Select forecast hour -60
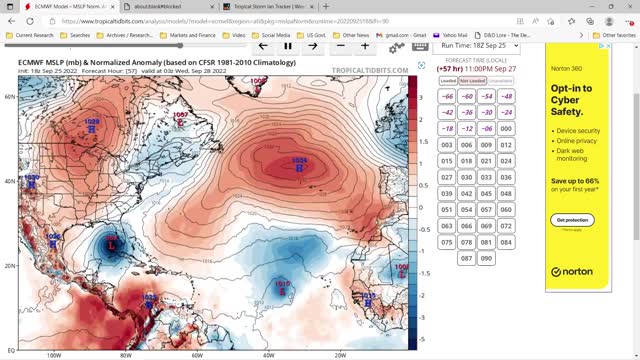Screen dimensions: 640x360 point(467,96)
